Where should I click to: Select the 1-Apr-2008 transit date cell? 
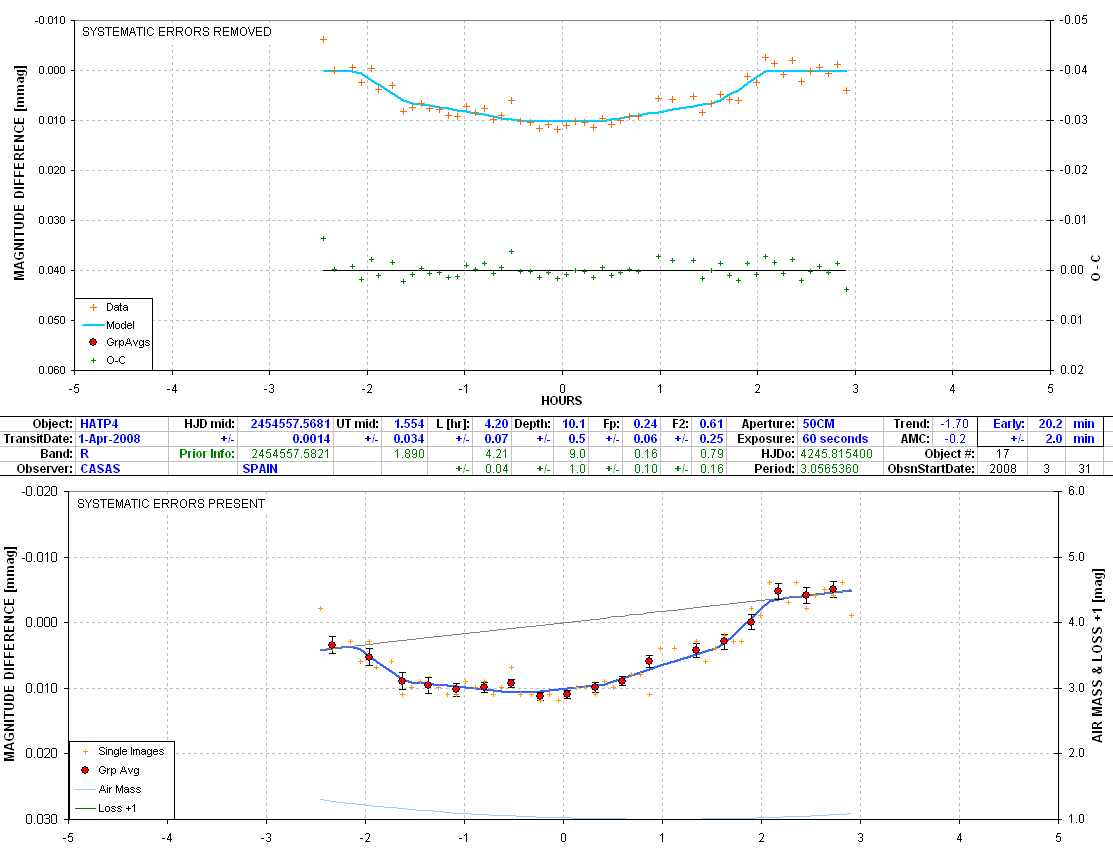tap(109, 439)
